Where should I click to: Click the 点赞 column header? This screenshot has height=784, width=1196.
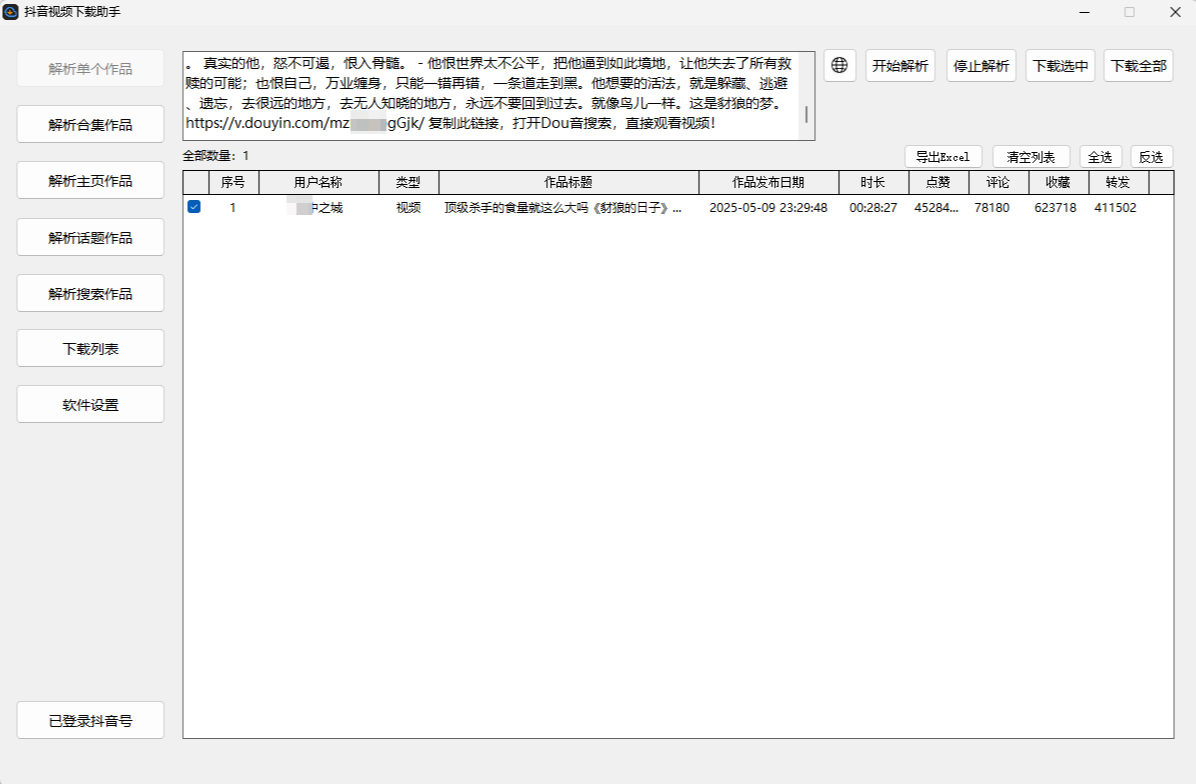click(x=938, y=182)
